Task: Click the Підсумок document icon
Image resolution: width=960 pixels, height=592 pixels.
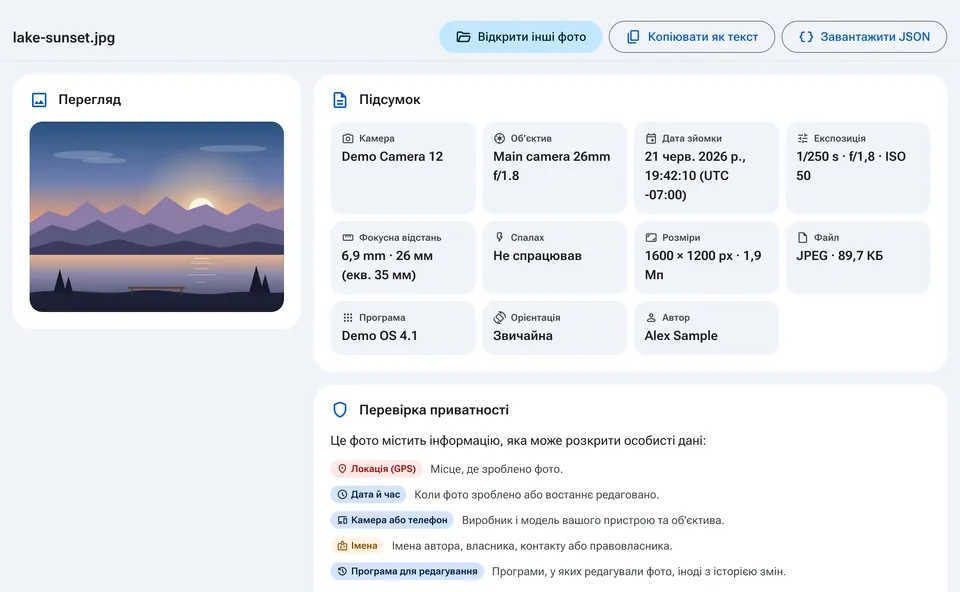Action: tap(340, 100)
